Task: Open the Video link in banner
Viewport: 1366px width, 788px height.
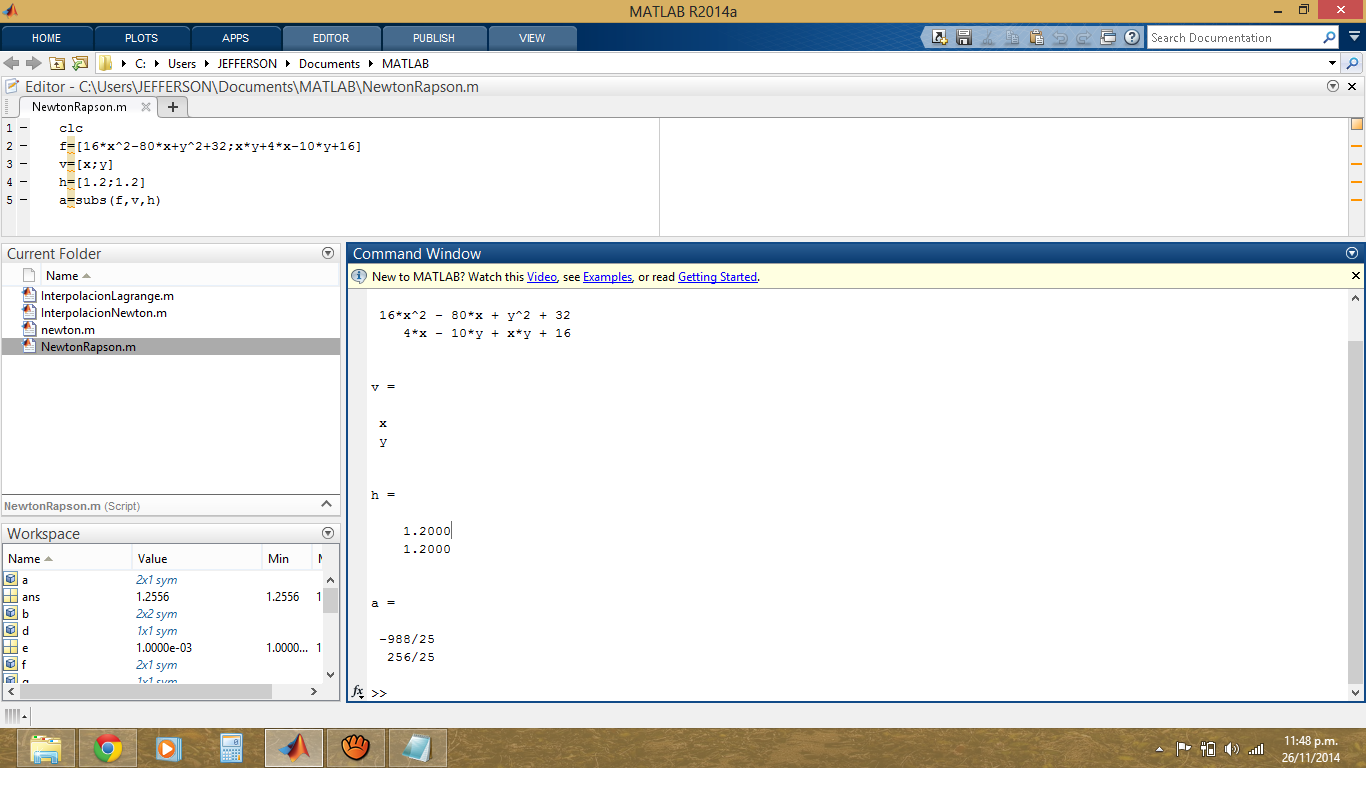Action: 542,277
